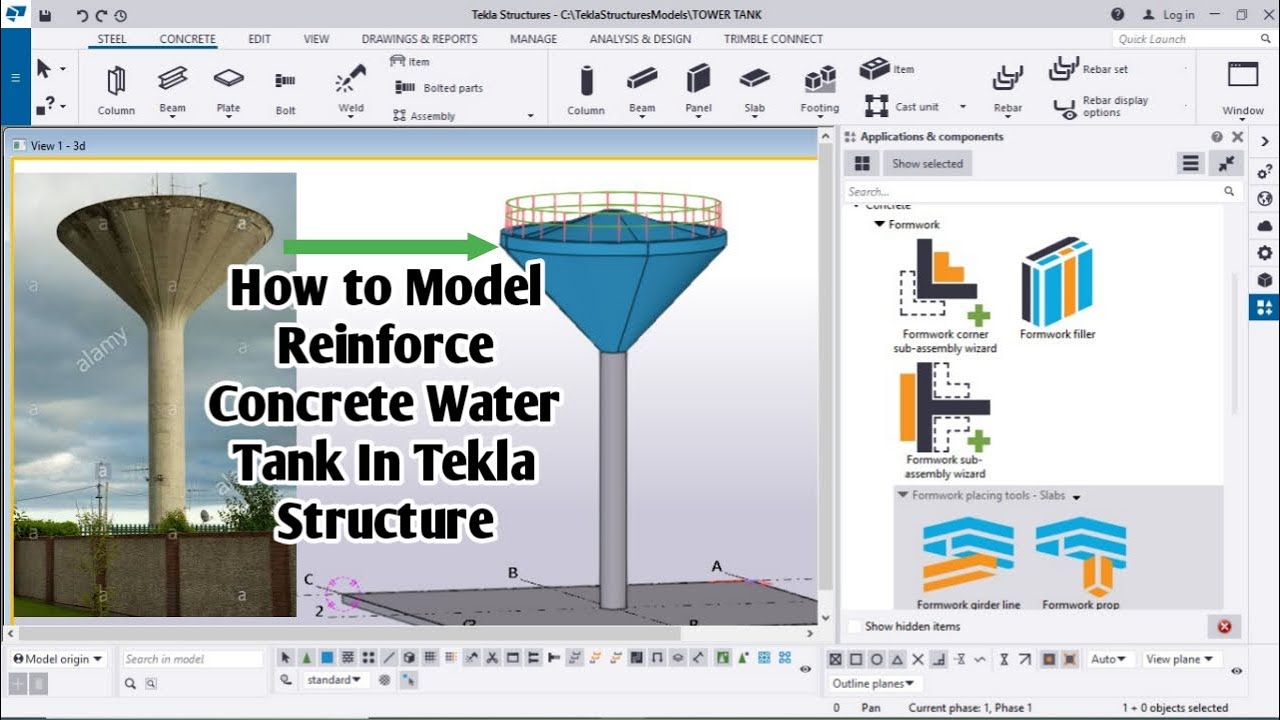Switch to the CONCRETE ribbon tab

pyautogui.click(x=187, y=39)
